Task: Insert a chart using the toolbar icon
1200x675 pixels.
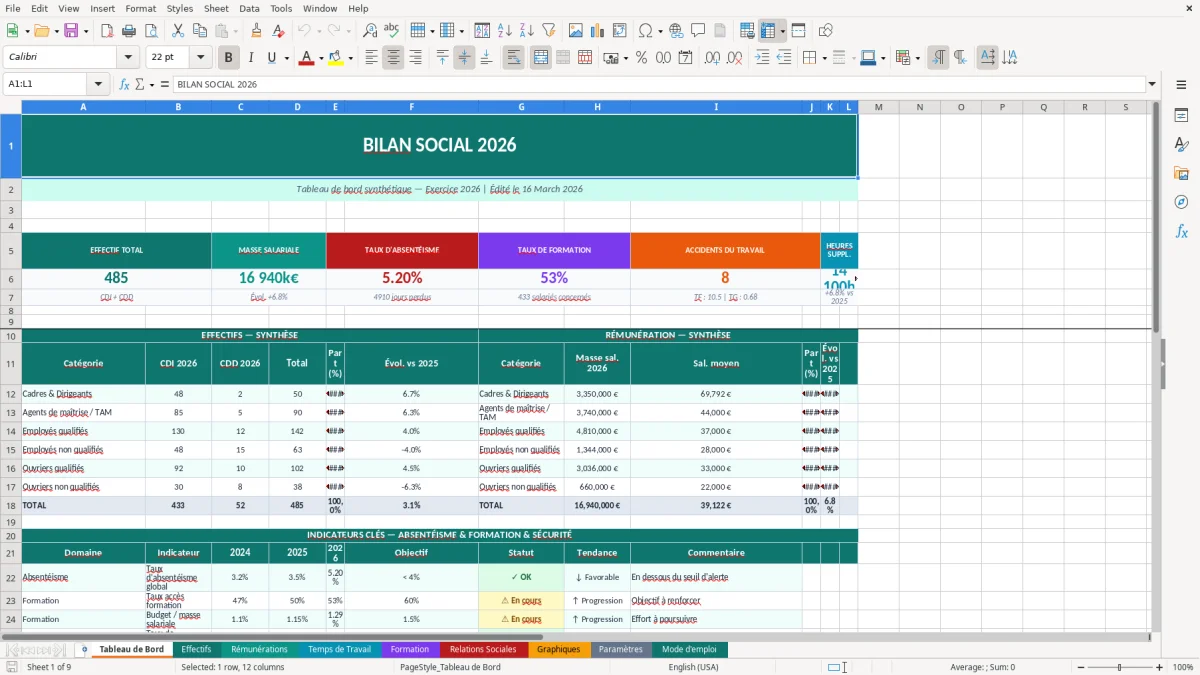Action: point(598,31)
